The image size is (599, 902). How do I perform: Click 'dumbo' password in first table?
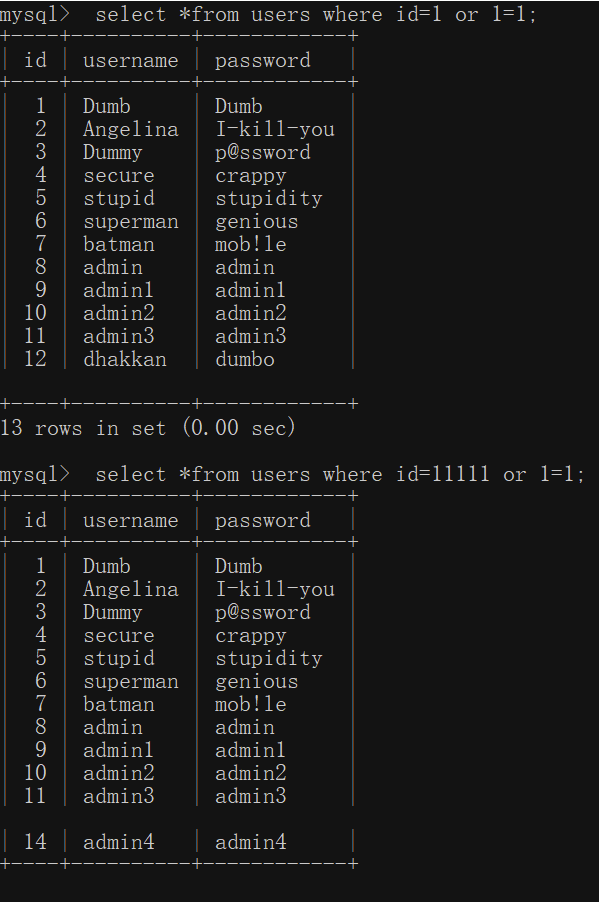[245, 359]
